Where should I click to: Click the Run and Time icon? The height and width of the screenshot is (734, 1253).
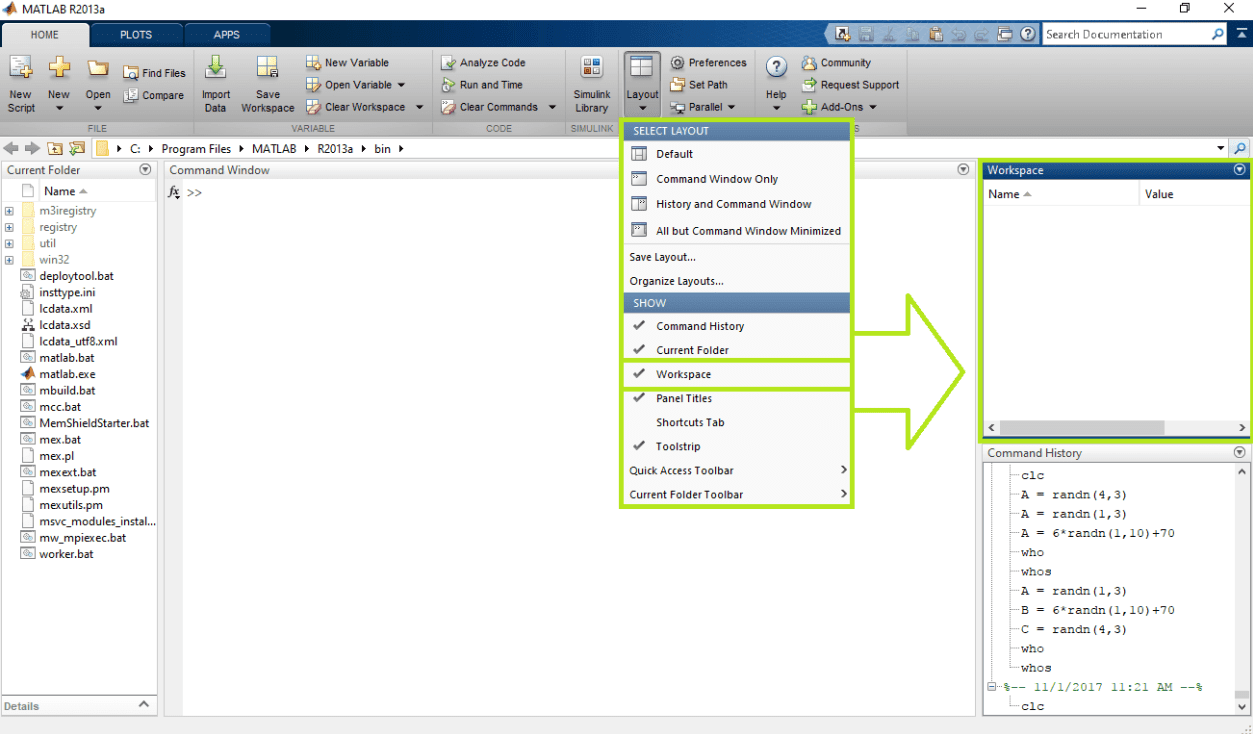point(448,85)
